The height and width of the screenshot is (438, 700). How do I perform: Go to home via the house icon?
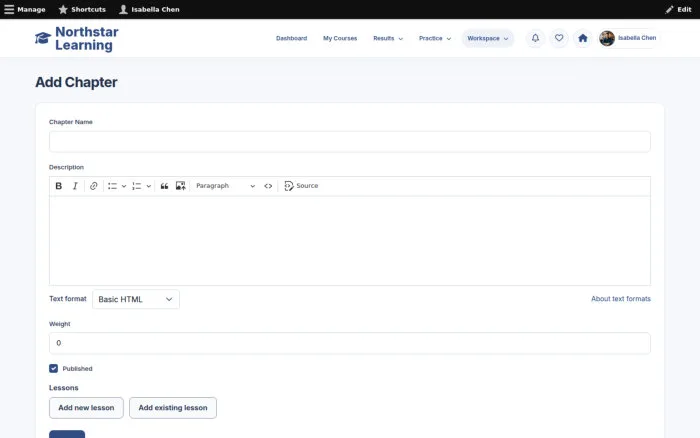pyautogui.click(x=583, y=38)
